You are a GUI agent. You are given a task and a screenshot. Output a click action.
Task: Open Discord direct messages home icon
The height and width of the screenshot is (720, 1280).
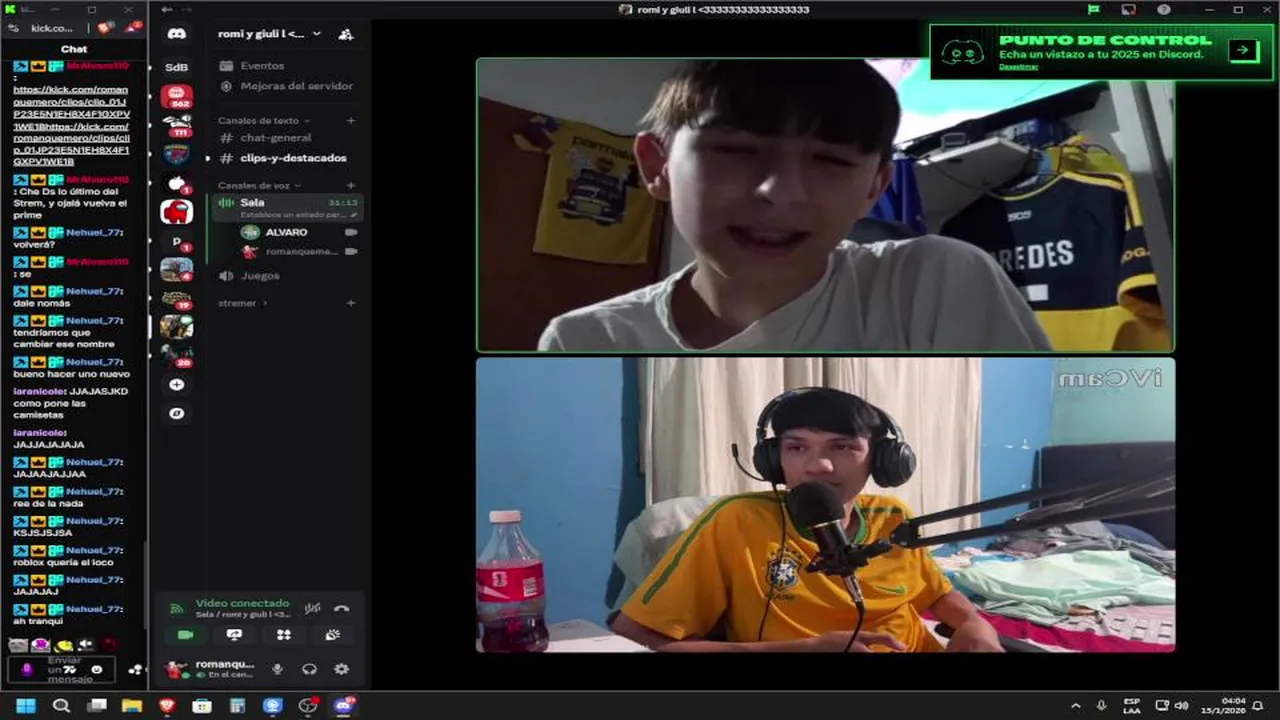[x=176, y=34]
